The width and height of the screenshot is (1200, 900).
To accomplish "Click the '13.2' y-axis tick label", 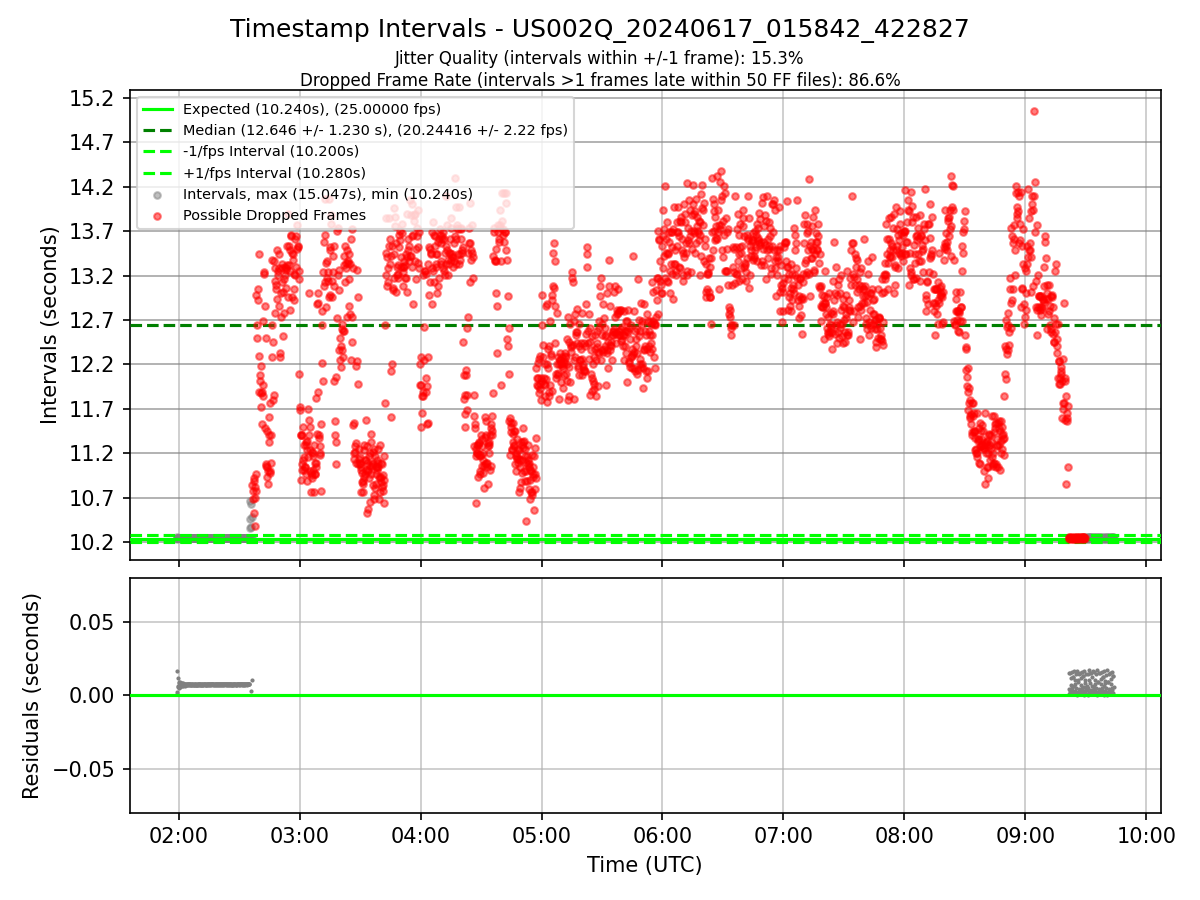I will tap(92, 276).
